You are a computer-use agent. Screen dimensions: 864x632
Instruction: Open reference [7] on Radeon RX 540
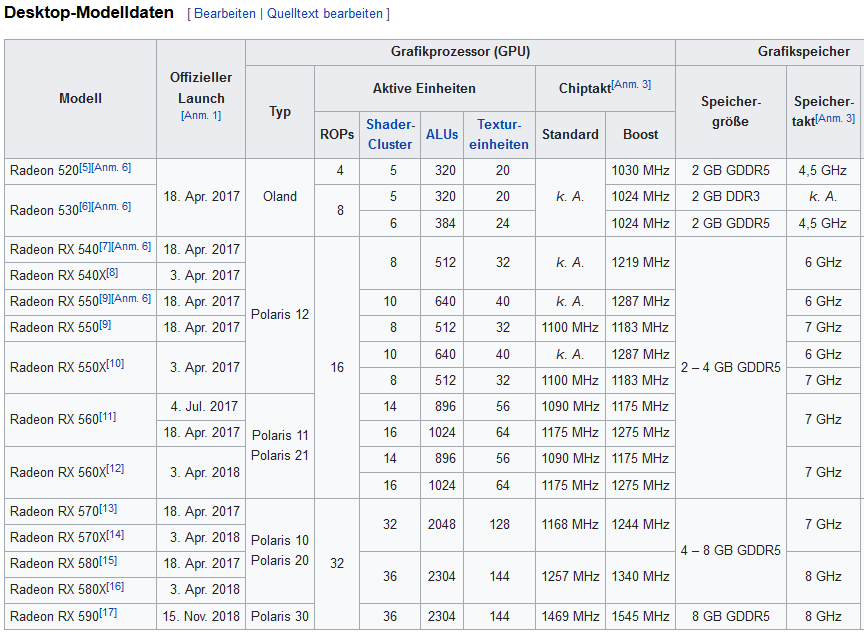105,246
